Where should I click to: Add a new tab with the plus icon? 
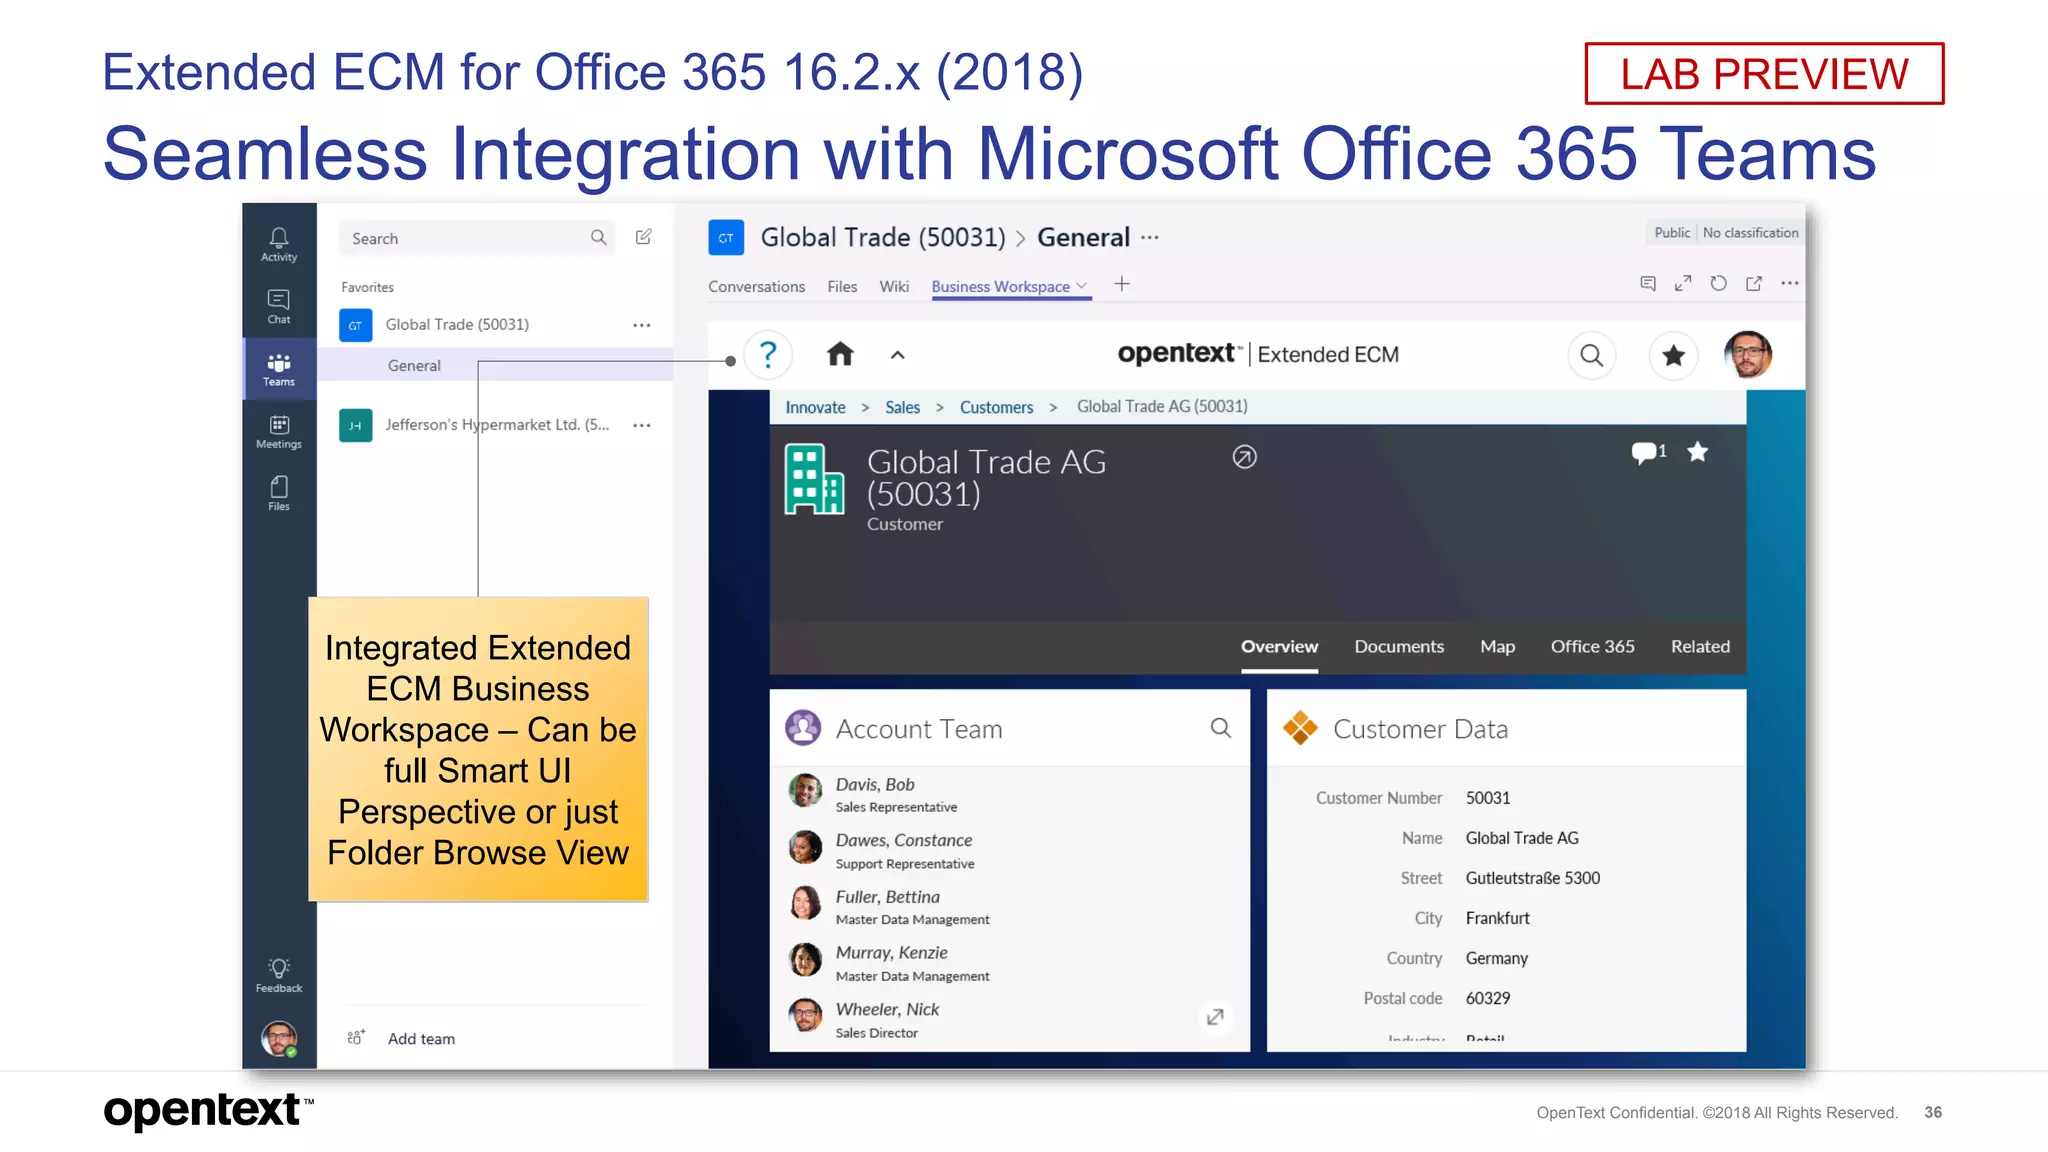click(x=1122, y=284)
